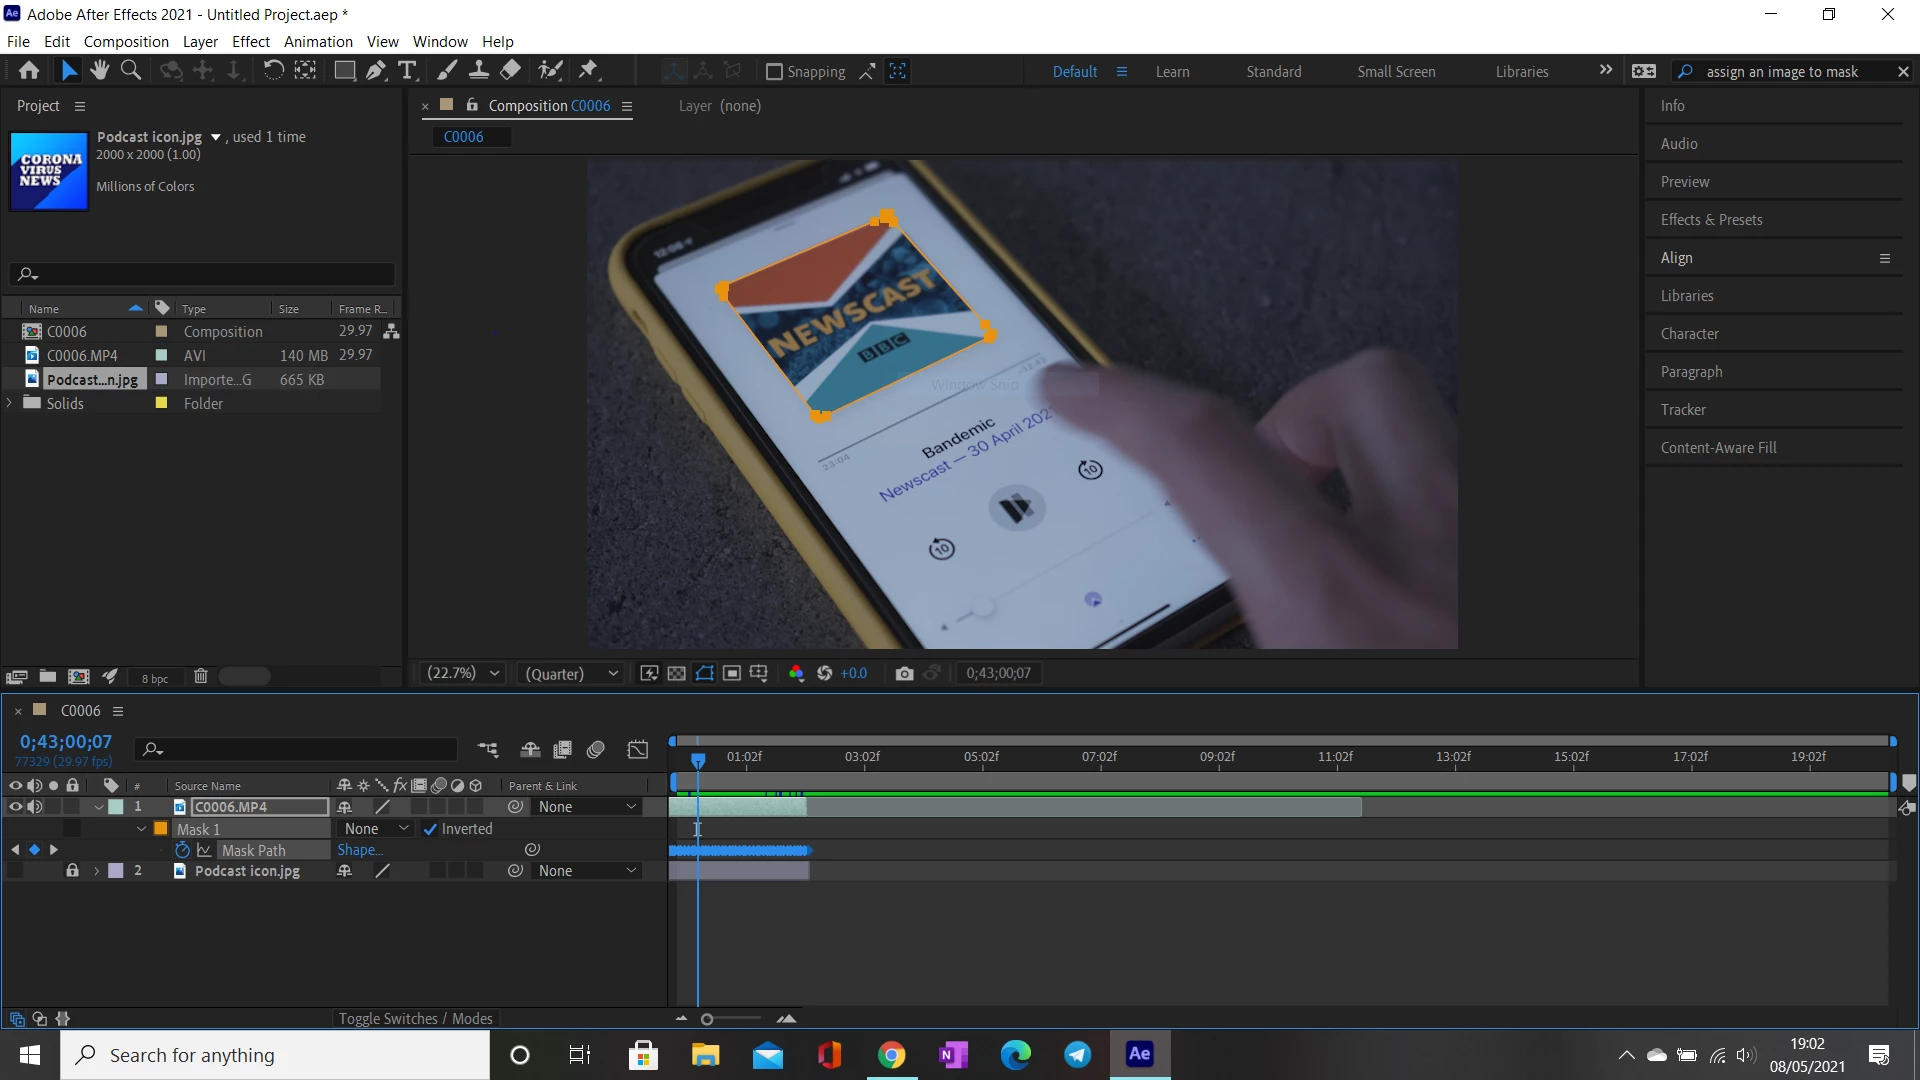This screenshot has width=1920, height=1080.
Task: Select the Zoom tool
Action: tap(130, 71)
